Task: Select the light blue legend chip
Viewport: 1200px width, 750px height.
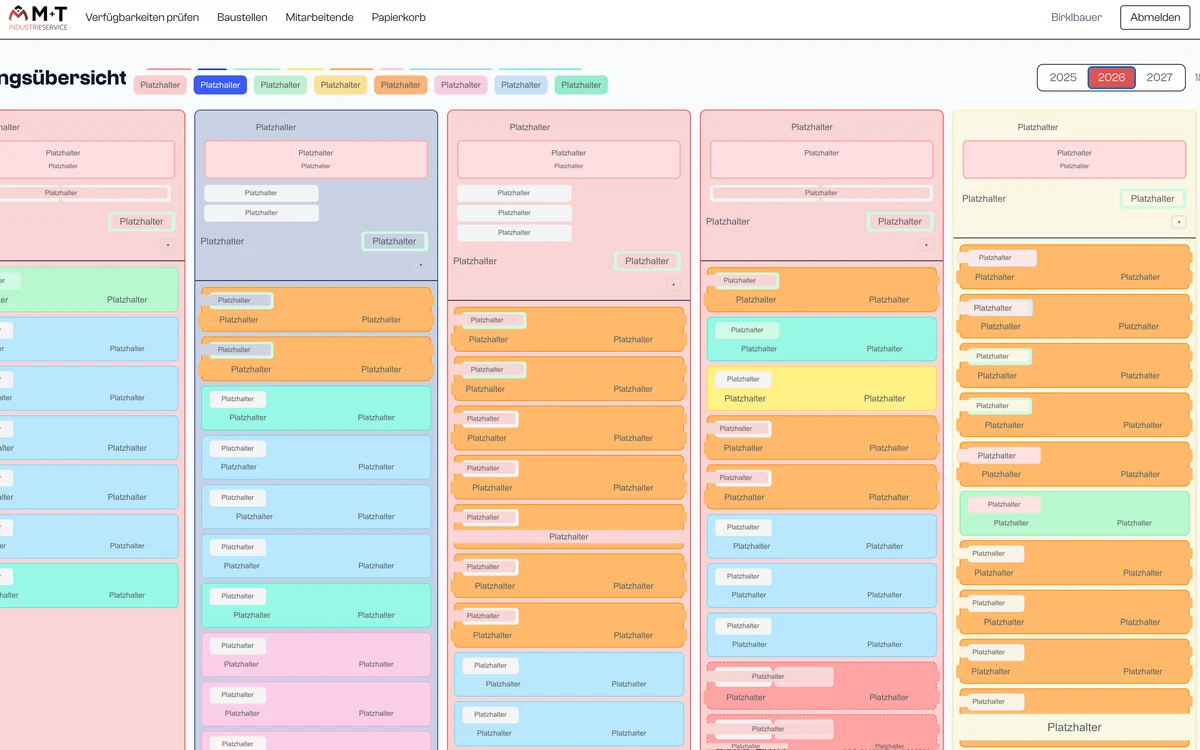Action: 520,85
